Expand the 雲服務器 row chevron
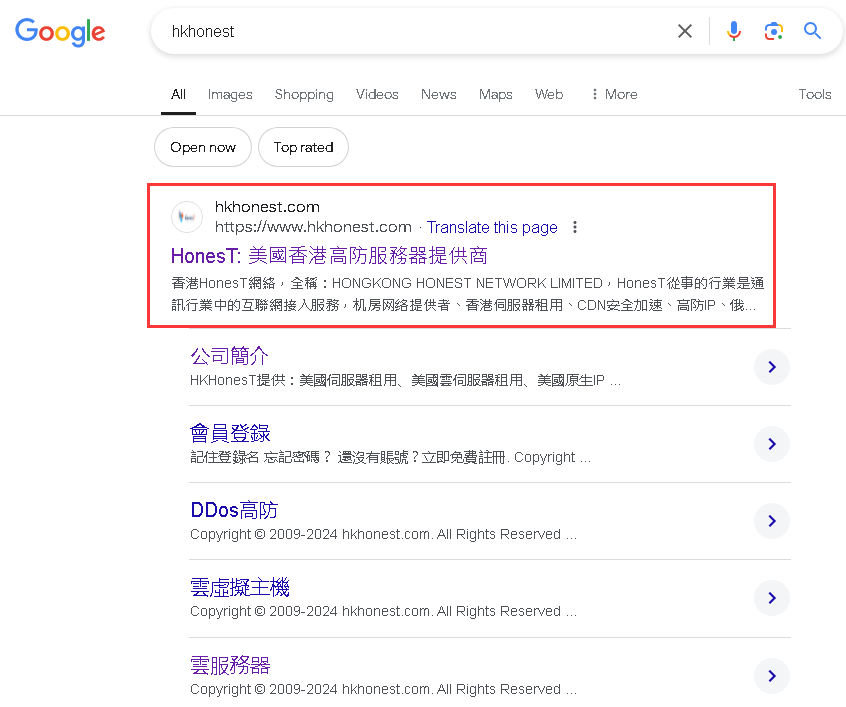 point(772,676)
